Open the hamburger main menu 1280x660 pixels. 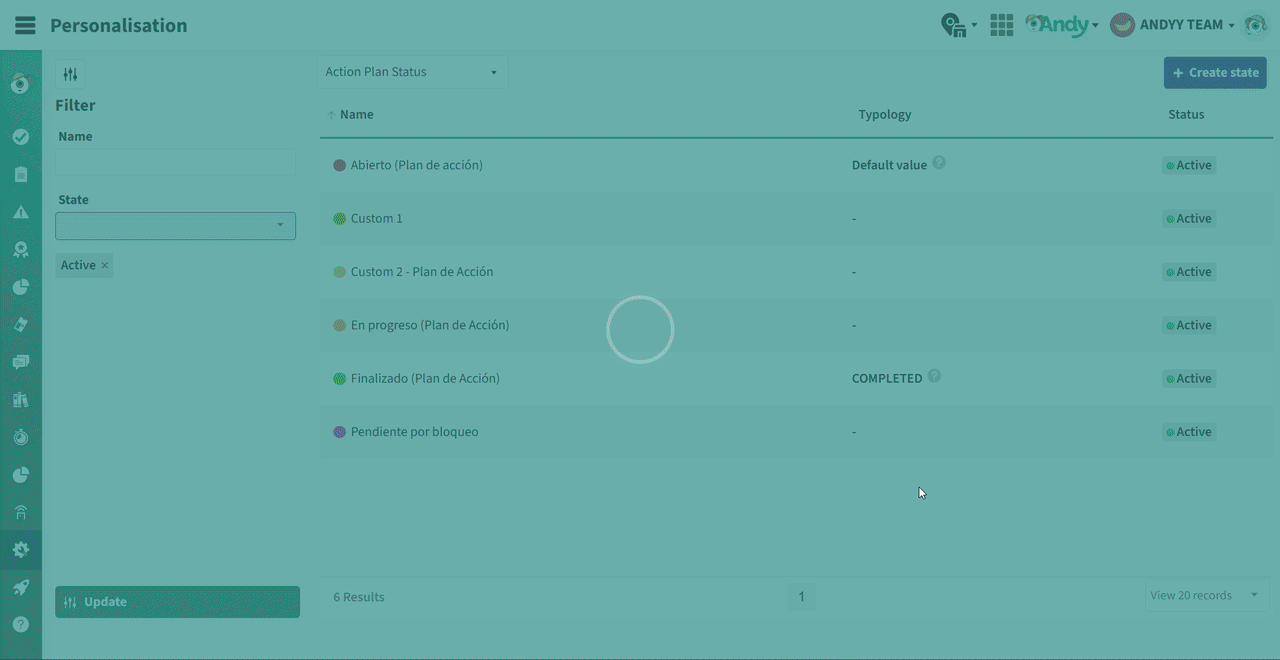25,25
